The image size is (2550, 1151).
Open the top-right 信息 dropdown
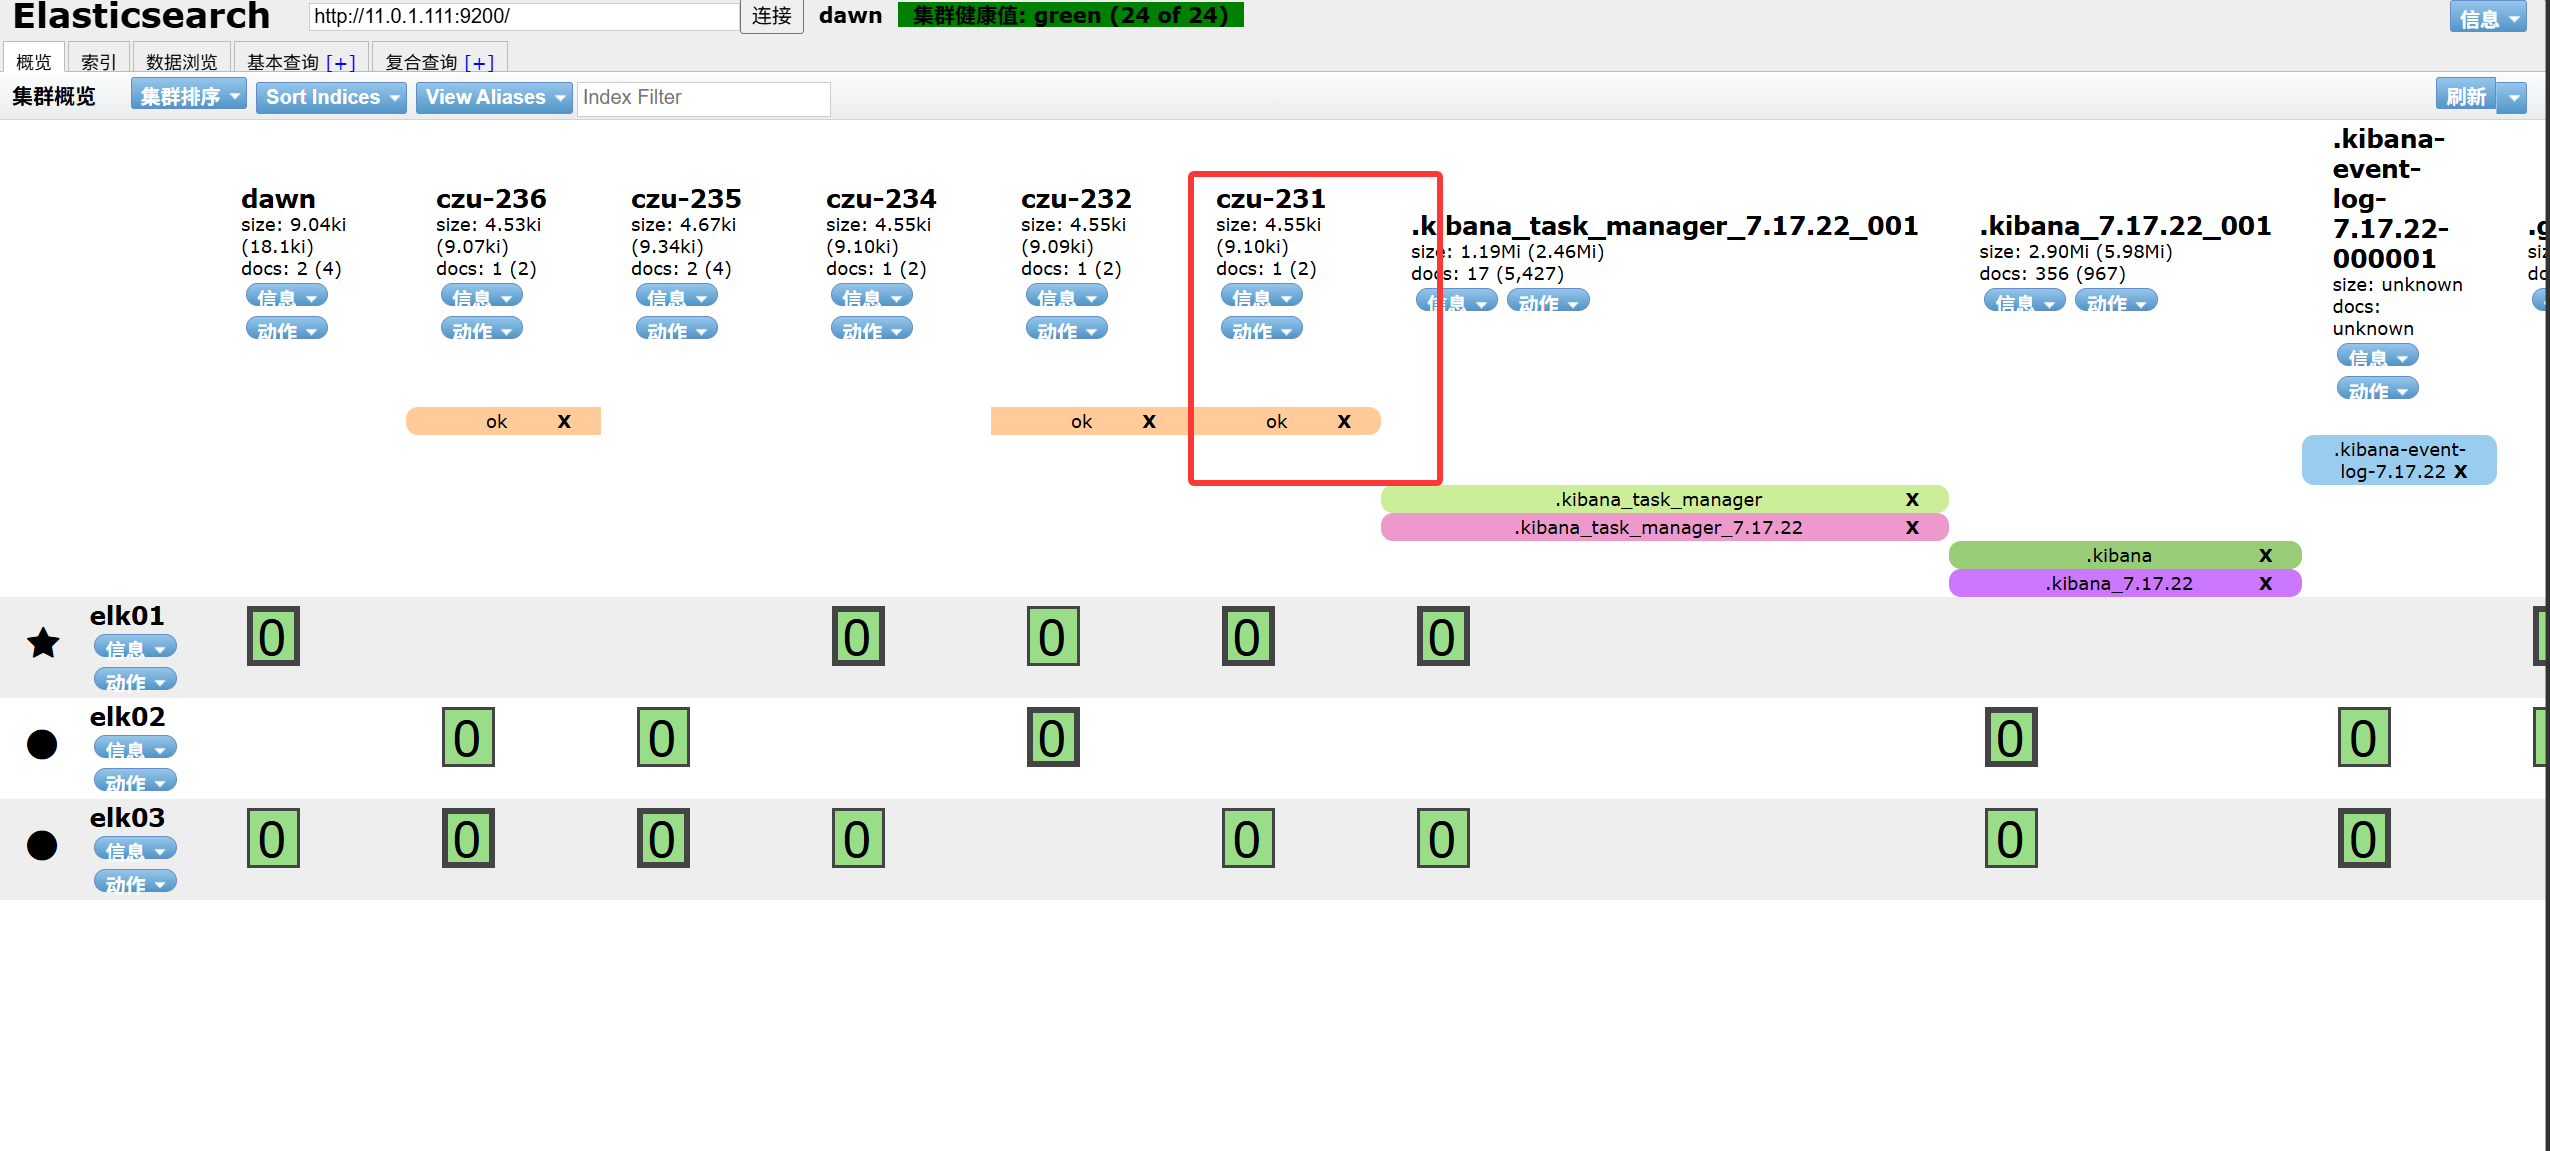point(2487,17)
